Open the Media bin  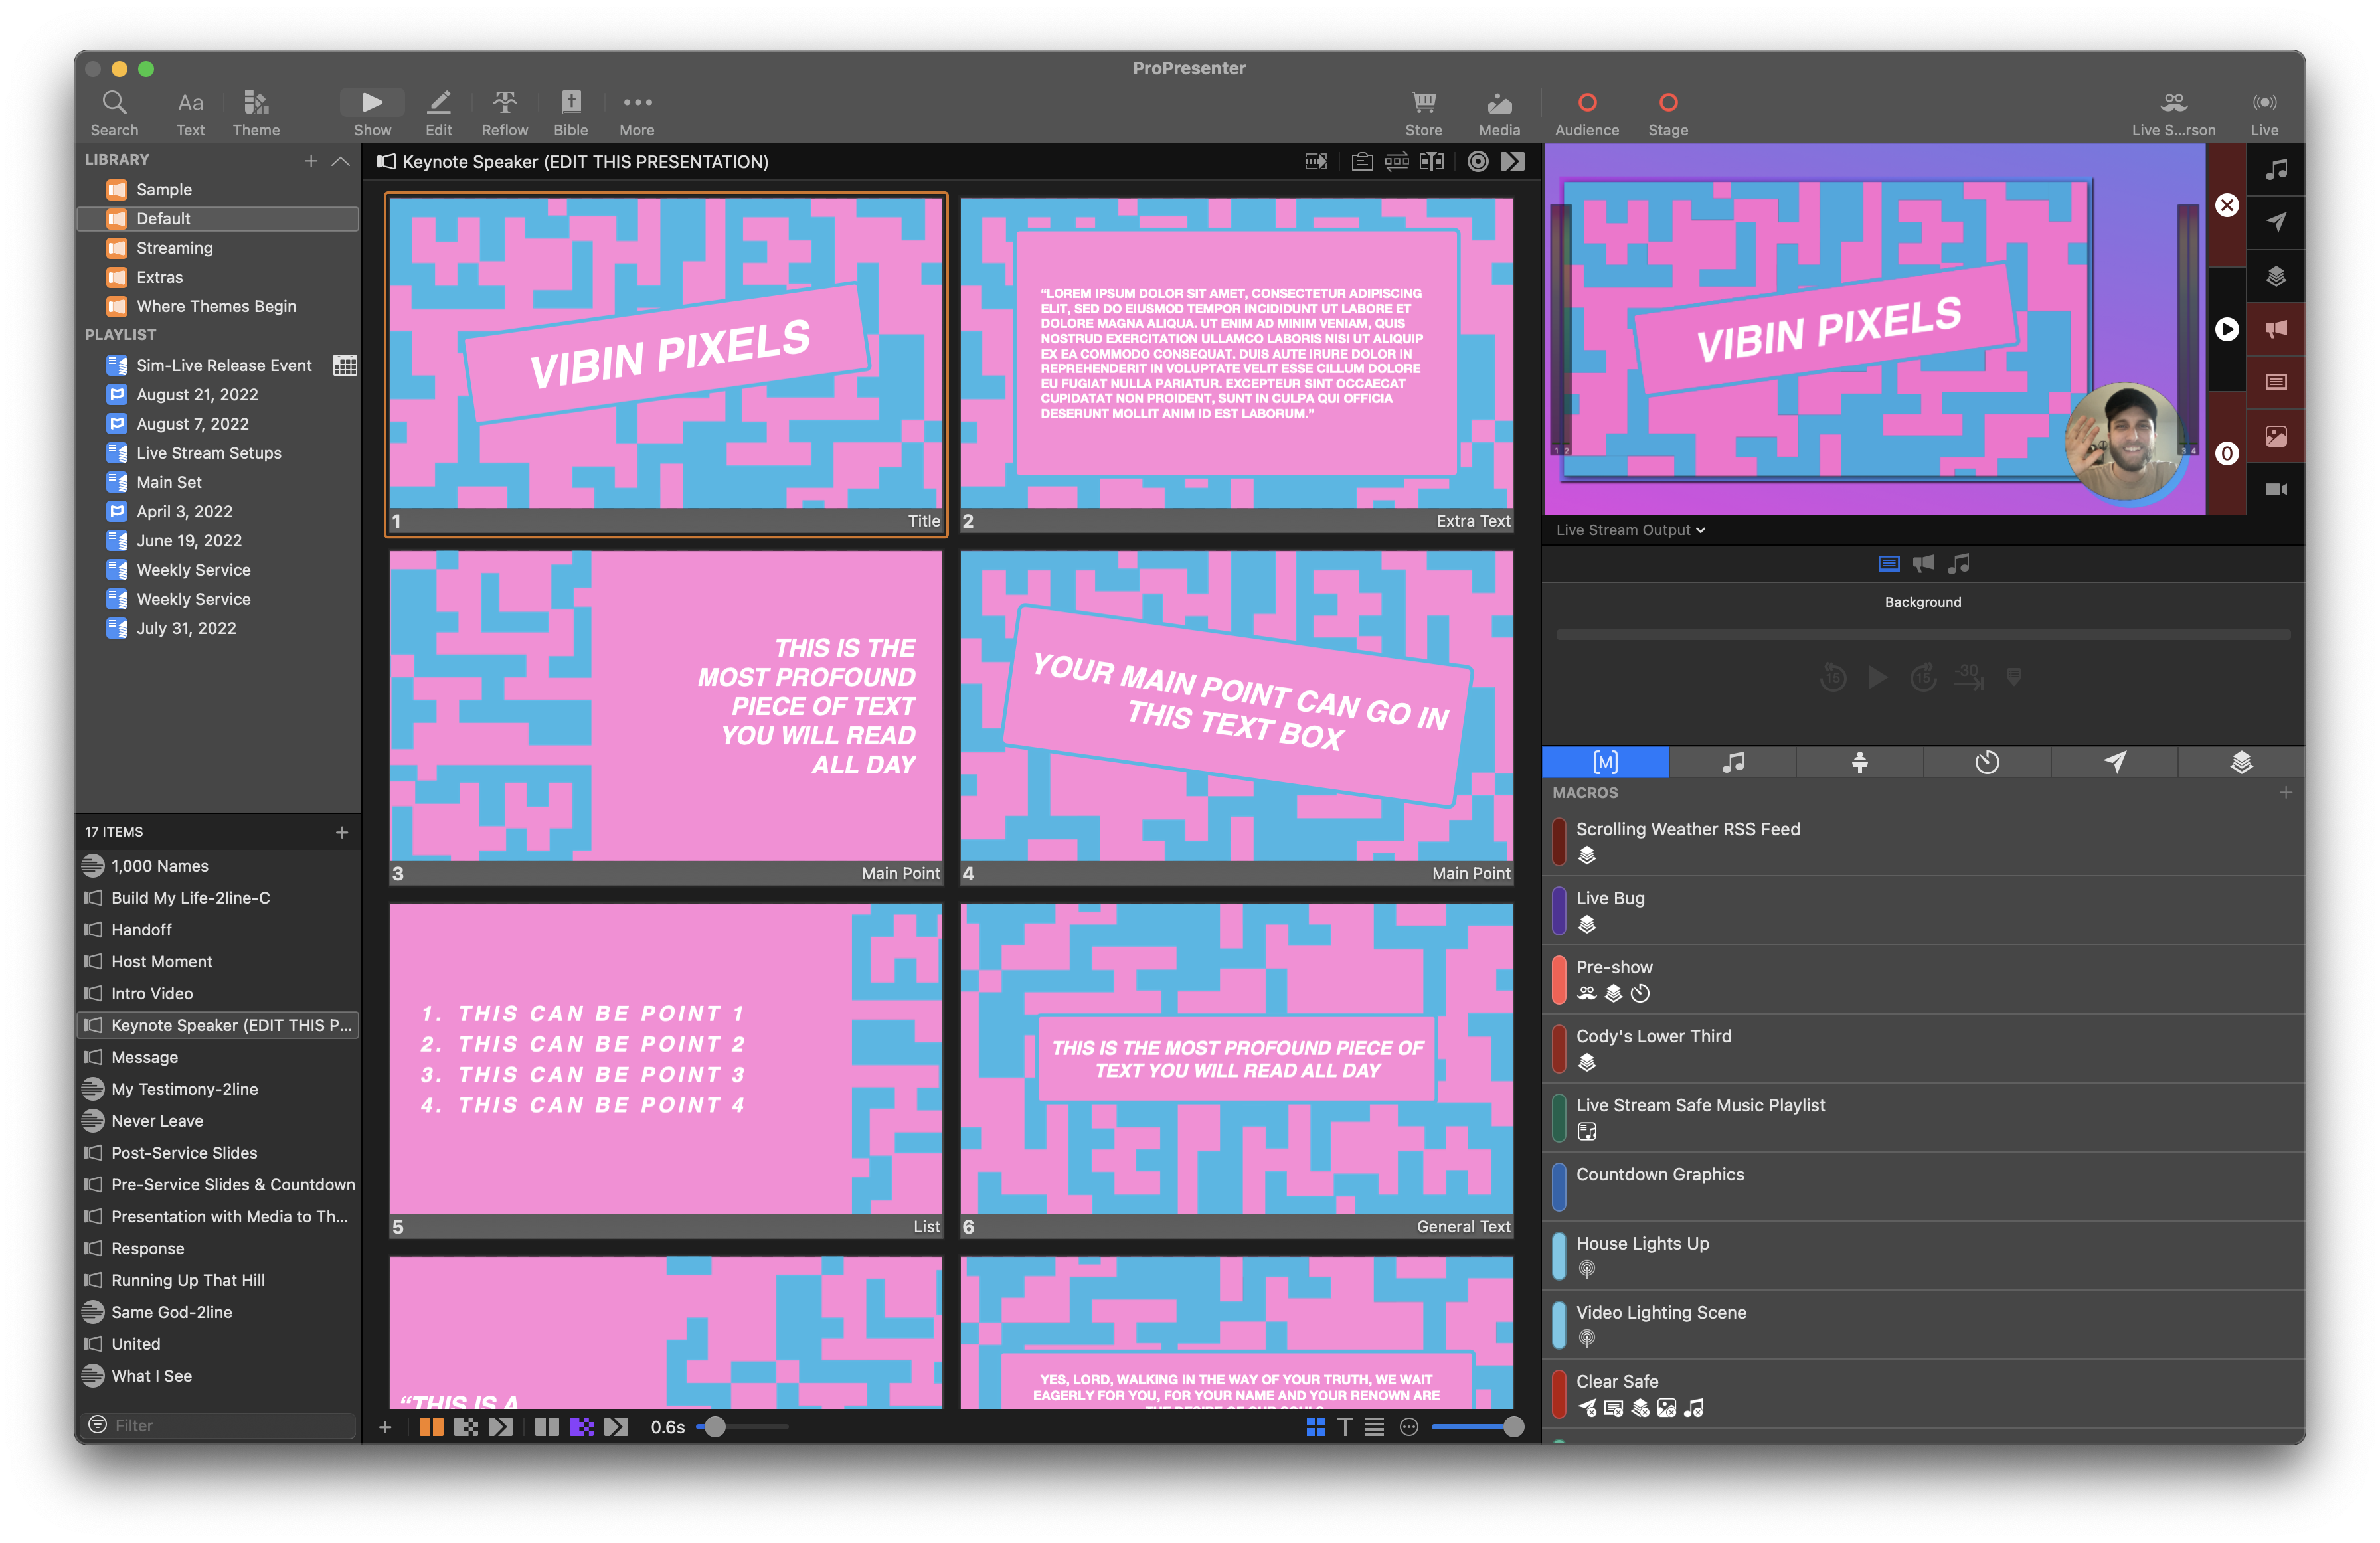[1498, 110]
